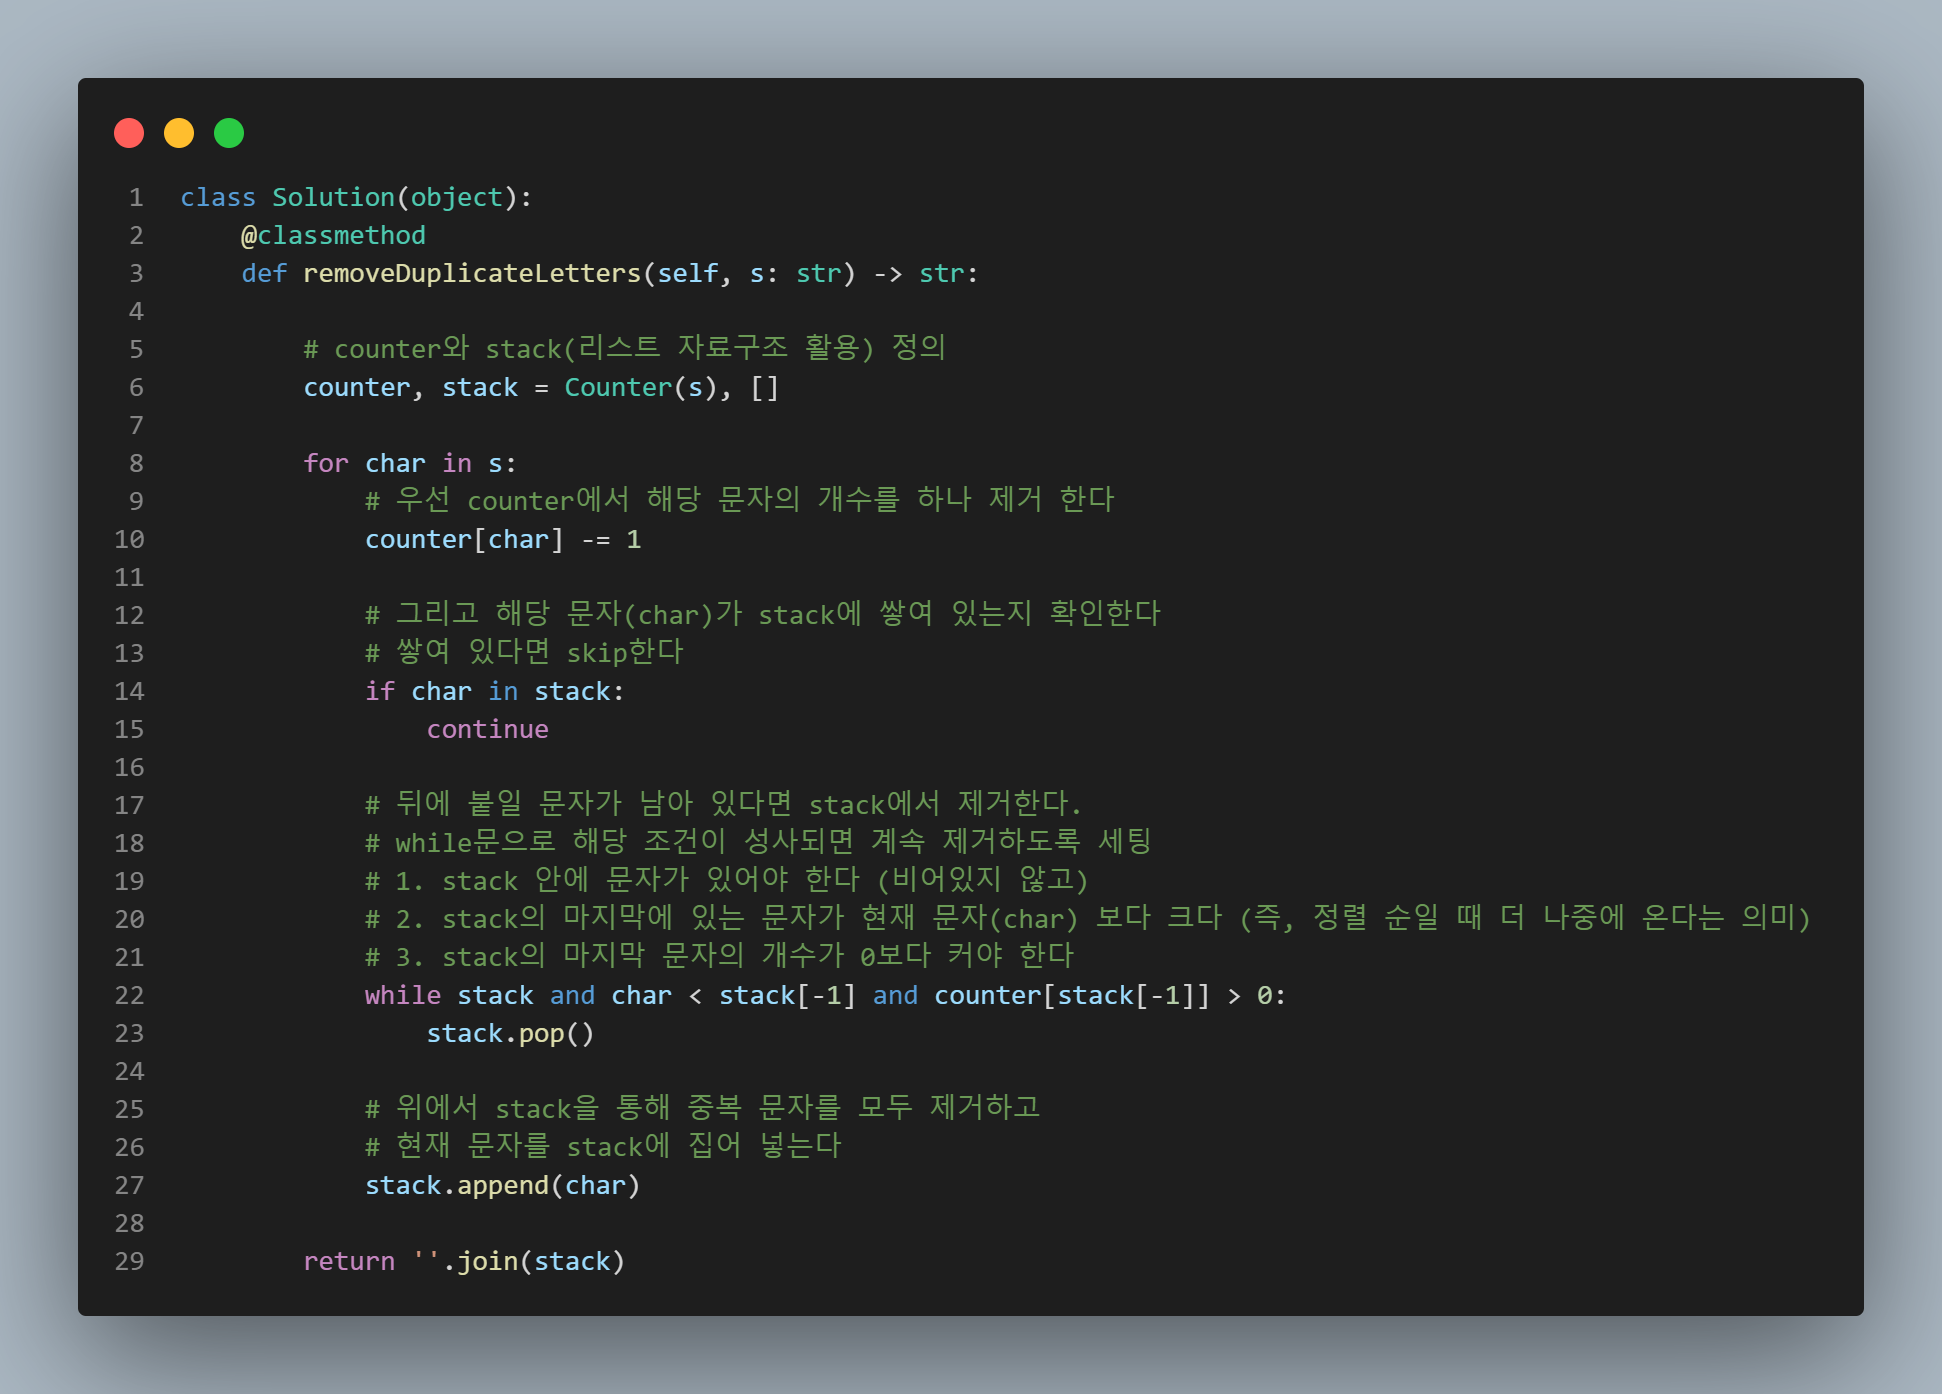1942x1394 pixels.
Task: Click the green maximize dot
Action: coord(229,133)
